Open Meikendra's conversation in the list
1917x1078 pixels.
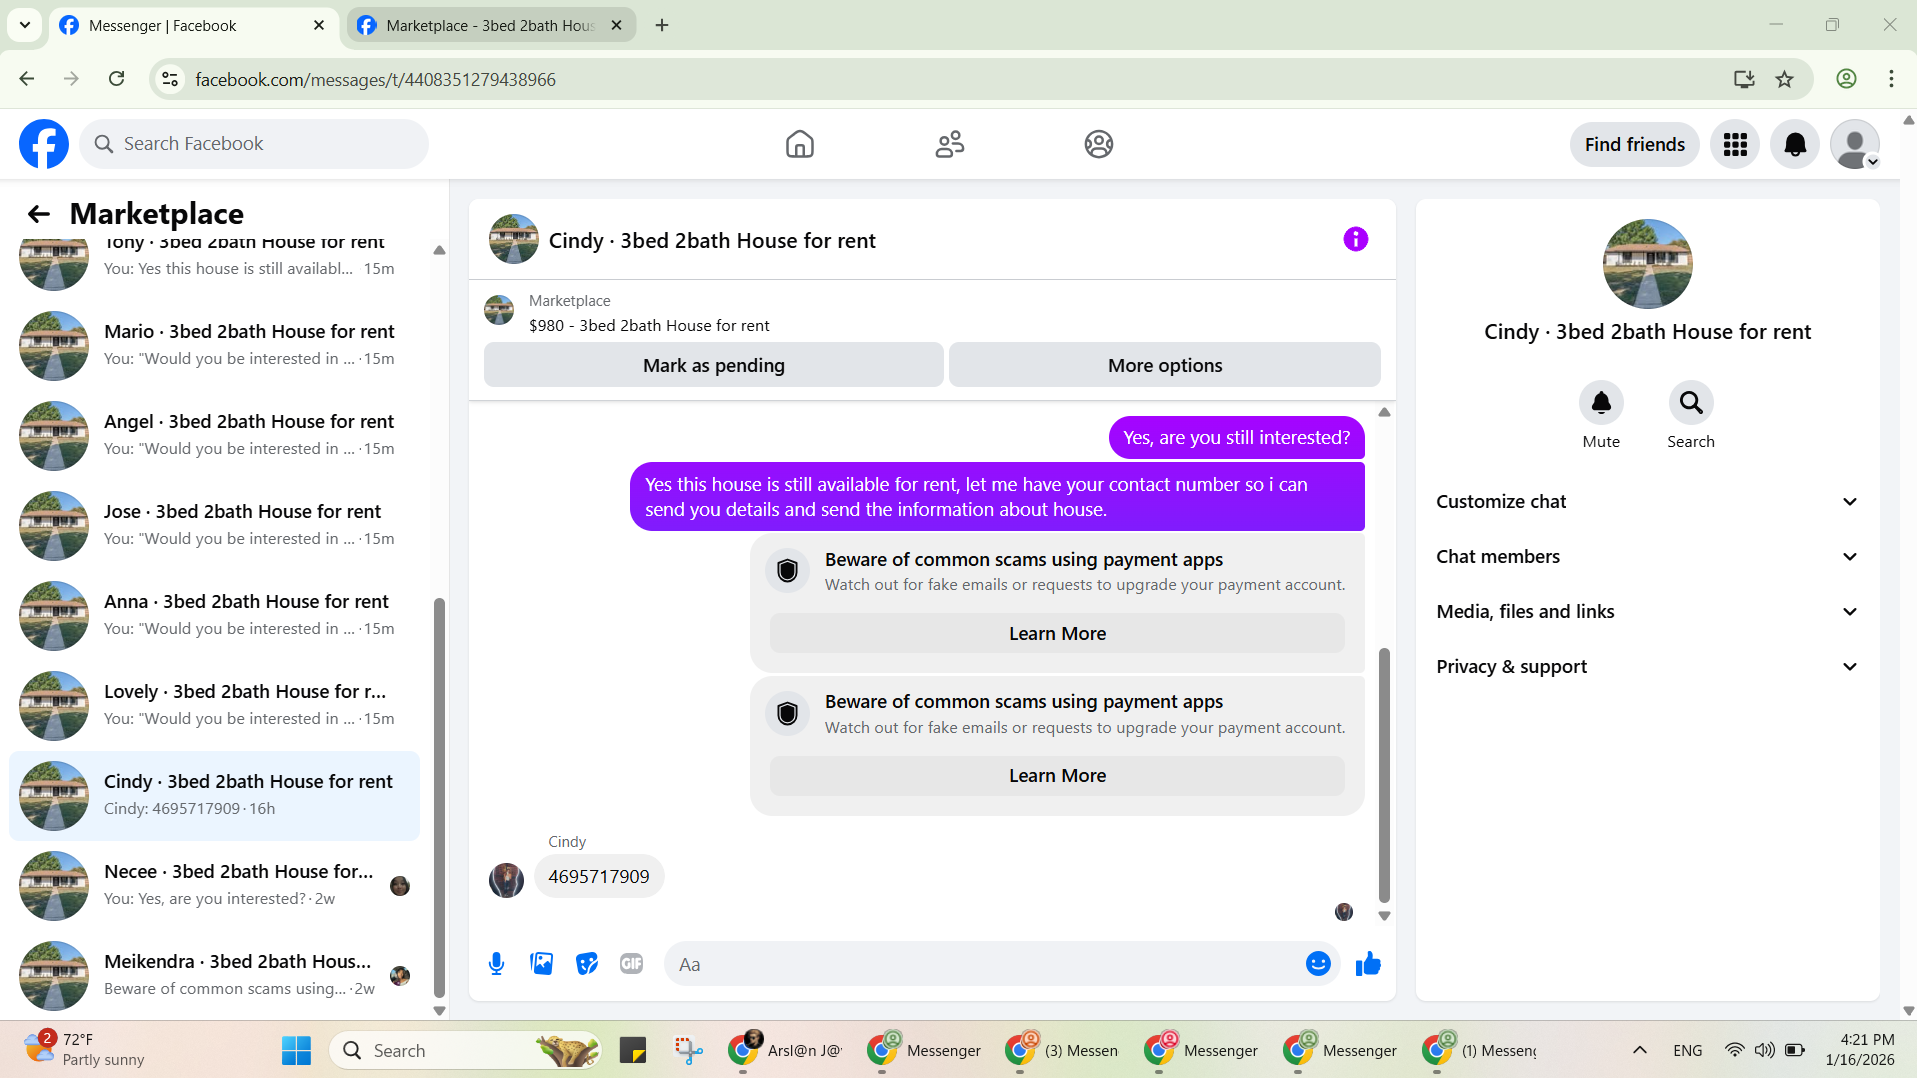(x=214, y=975)
